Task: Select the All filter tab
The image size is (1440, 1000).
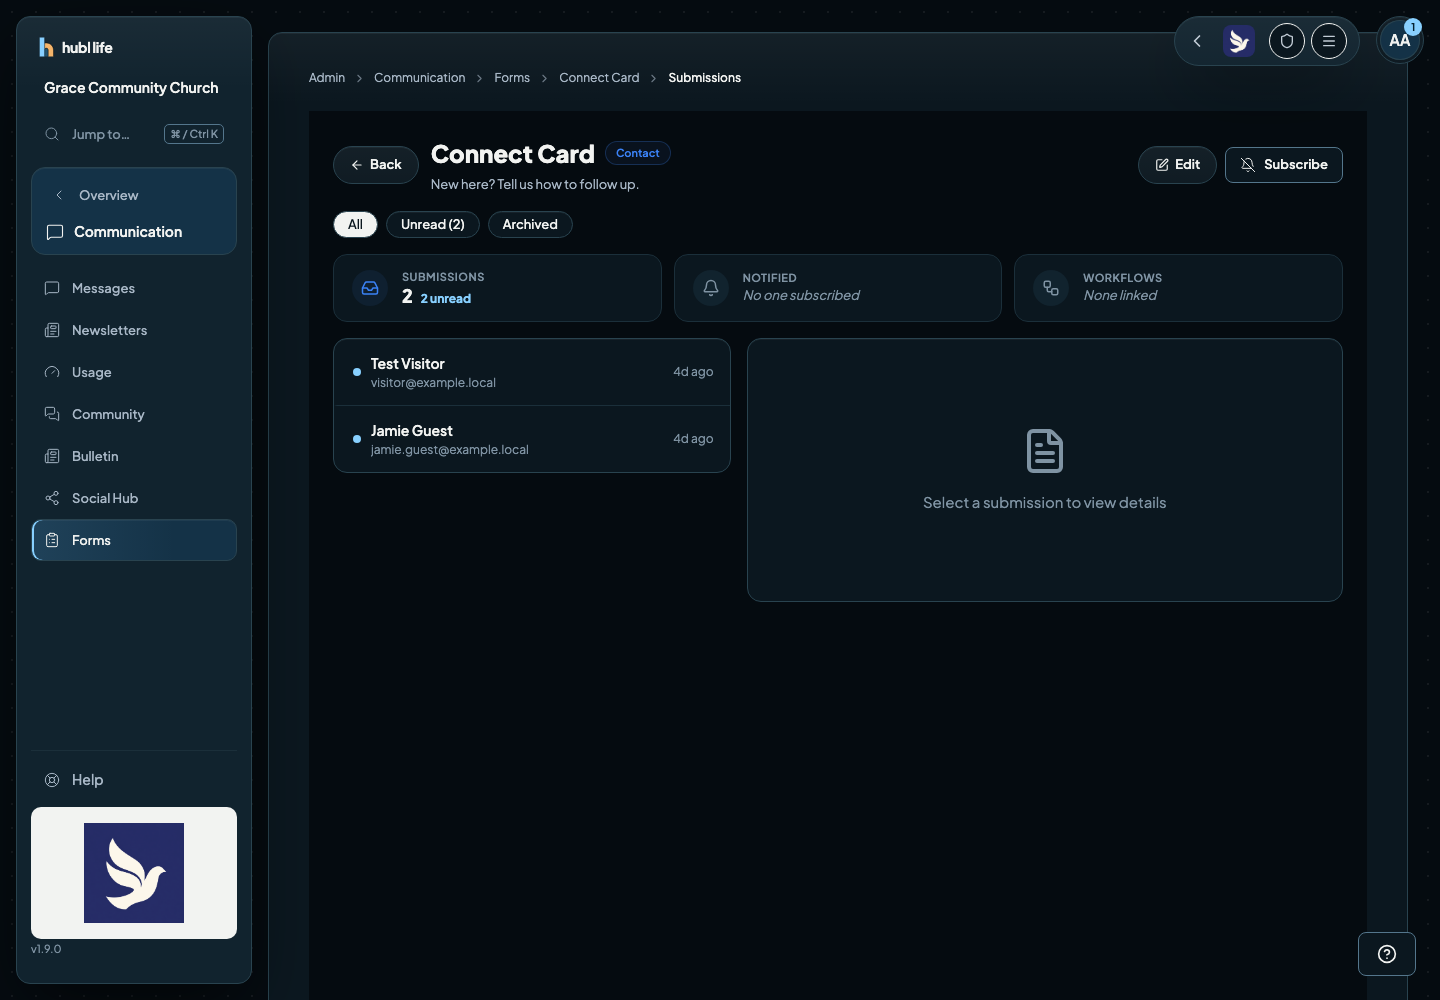Action: 355,225
